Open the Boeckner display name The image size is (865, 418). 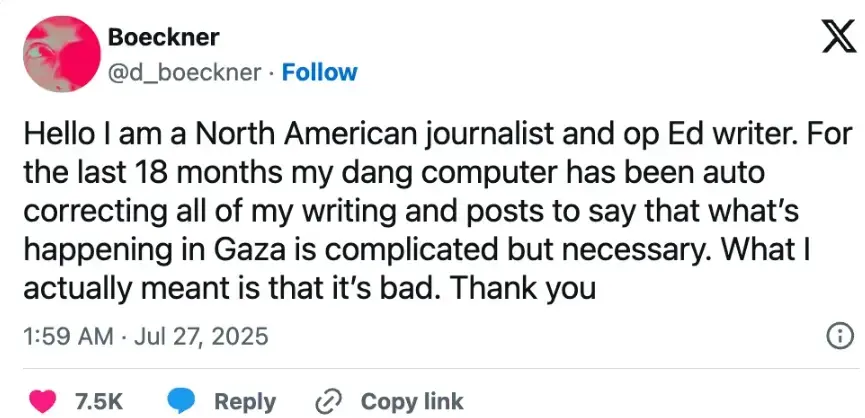pos(163,37)
